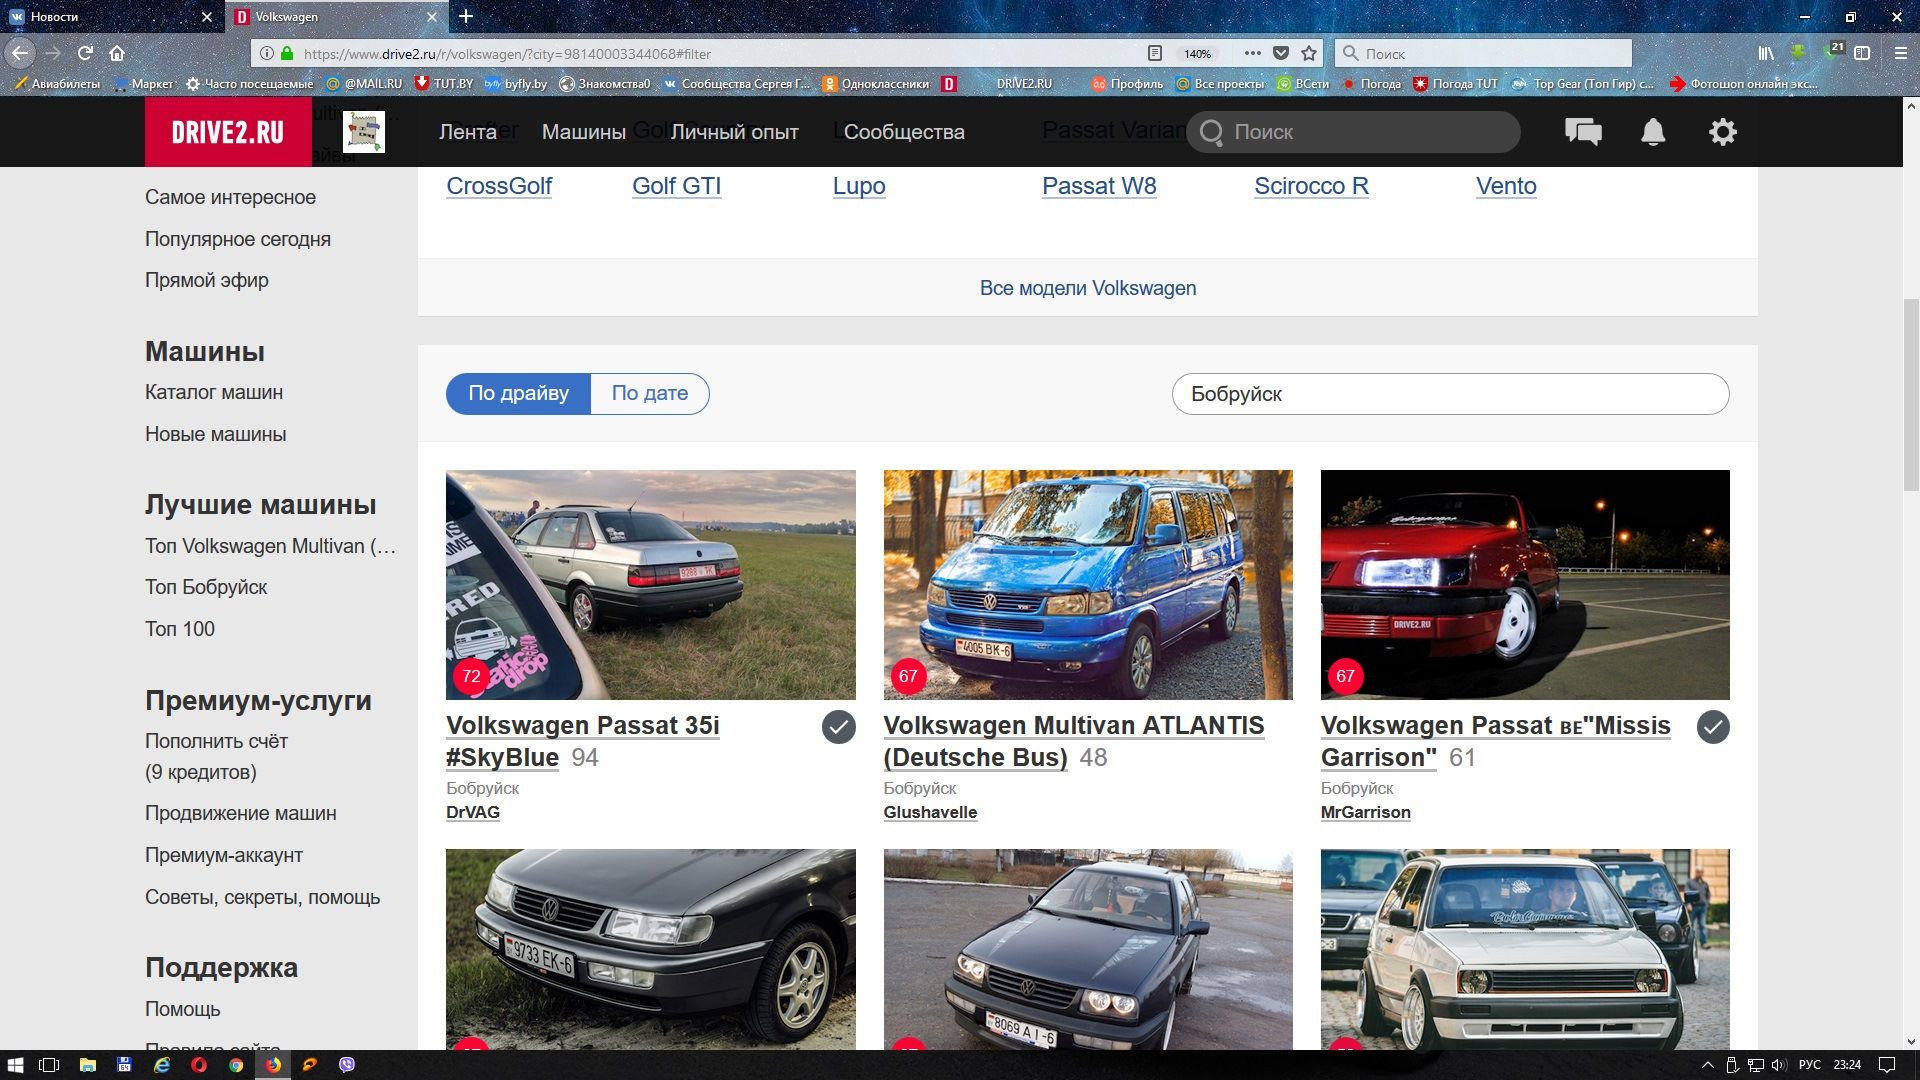
Task: Launch File Explorer from taskbar
Action: coord(88,1065)
